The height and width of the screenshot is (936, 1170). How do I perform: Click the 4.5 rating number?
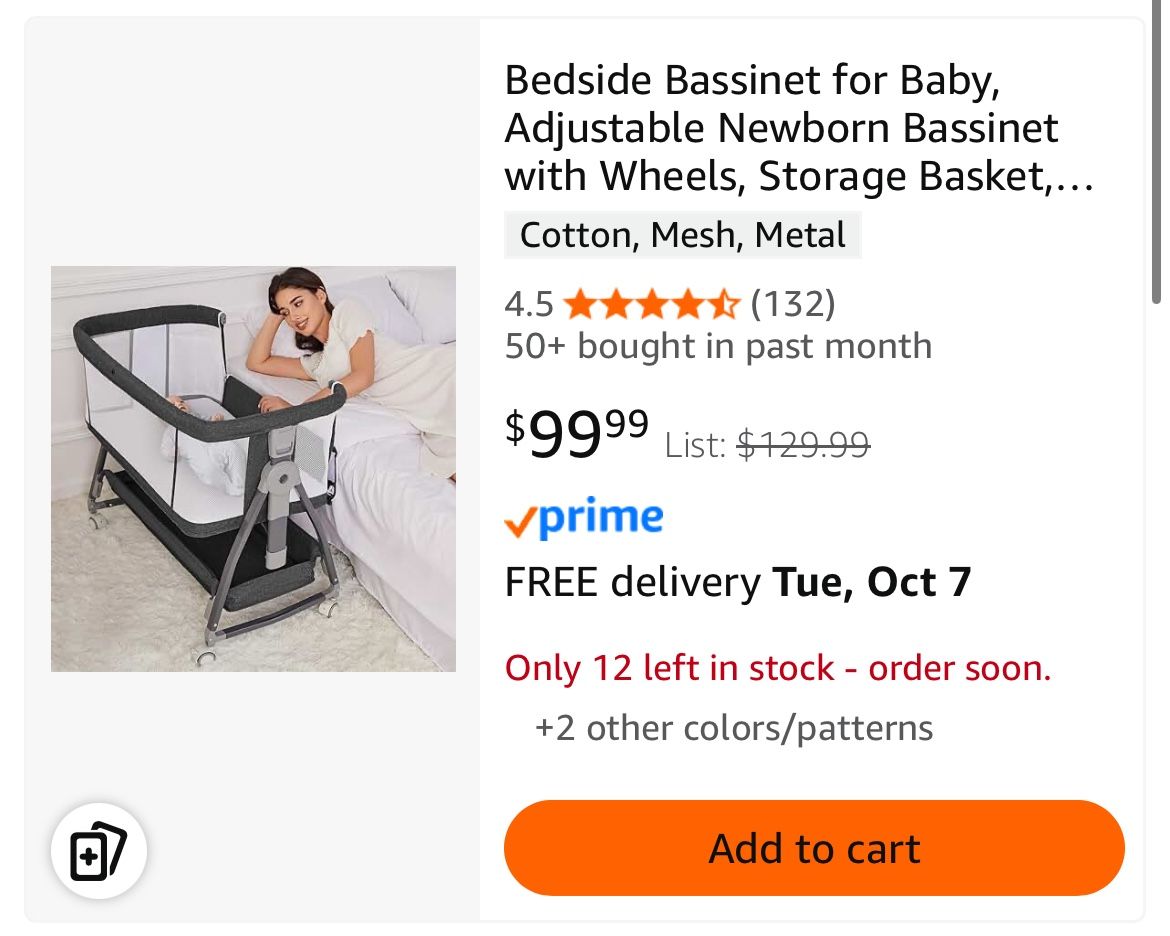point(529,303)
